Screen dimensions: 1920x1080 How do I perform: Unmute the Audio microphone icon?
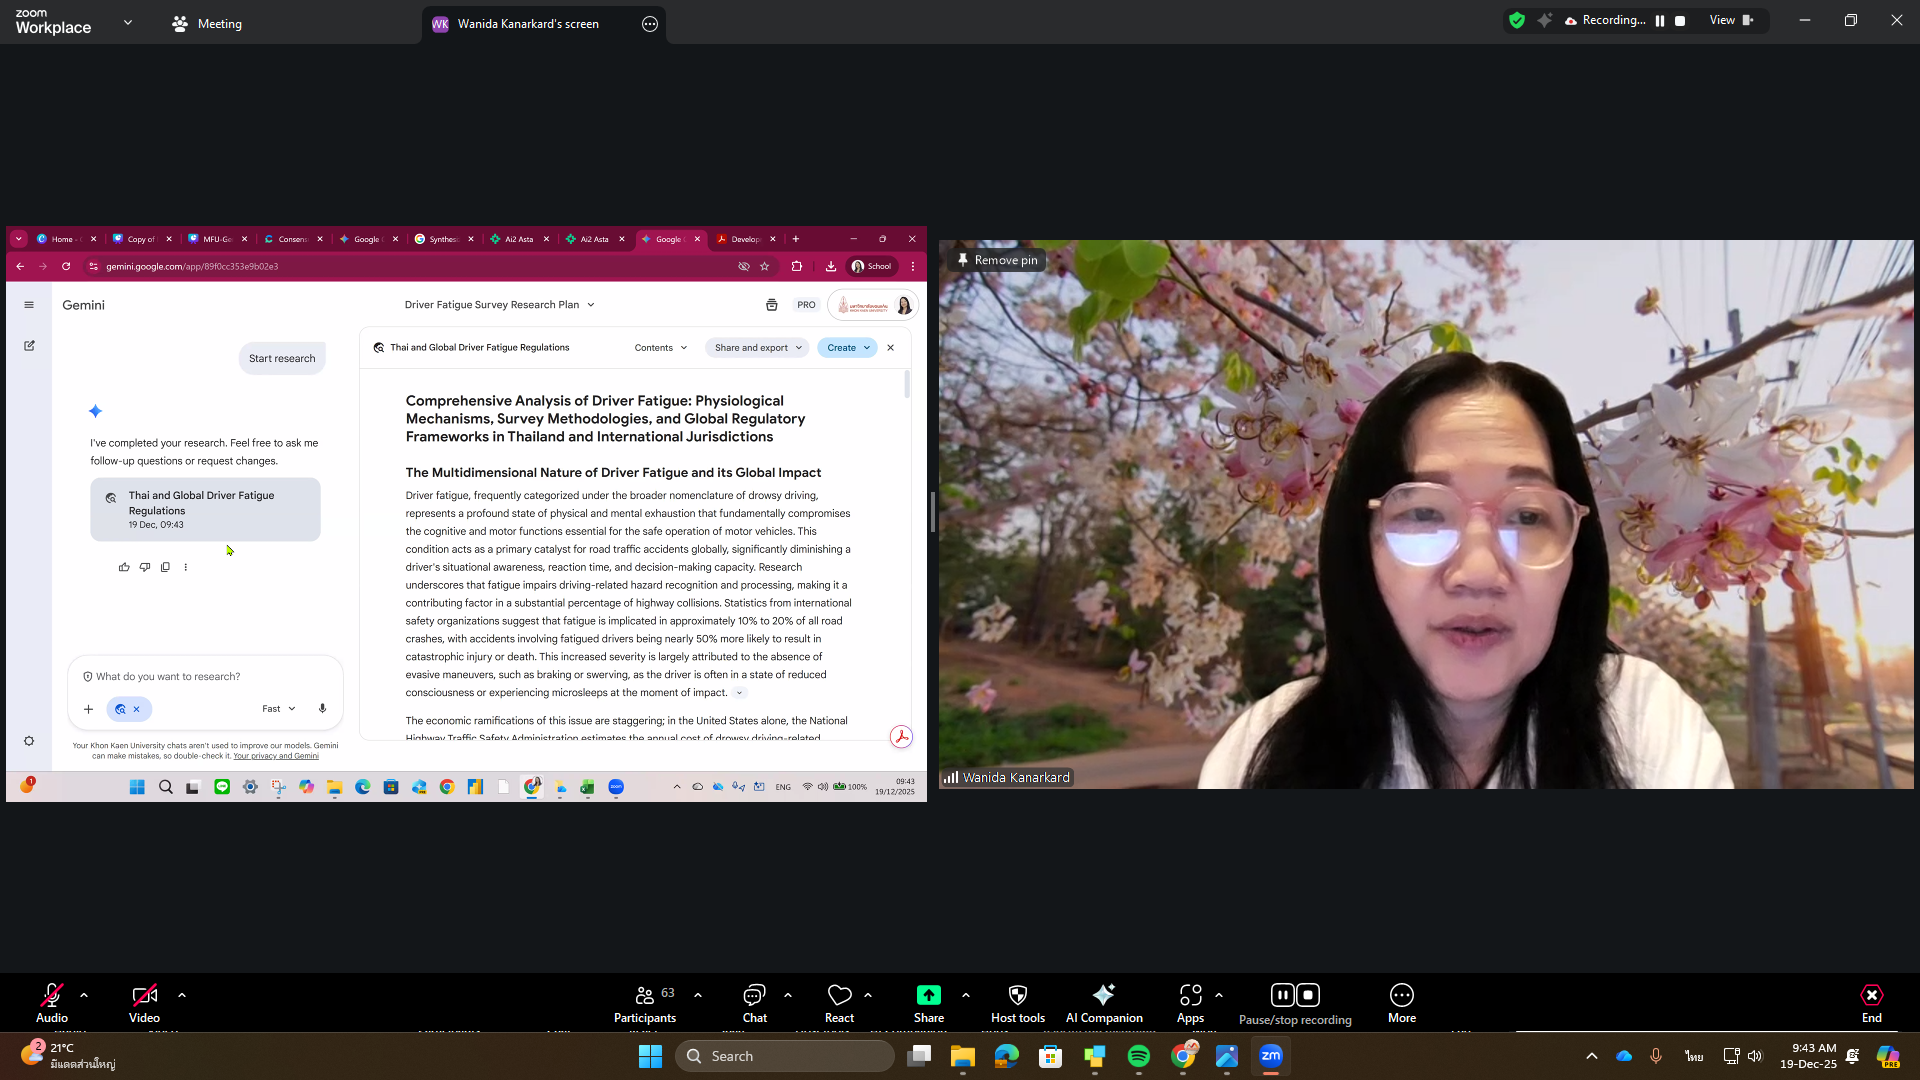click(52, 995)
